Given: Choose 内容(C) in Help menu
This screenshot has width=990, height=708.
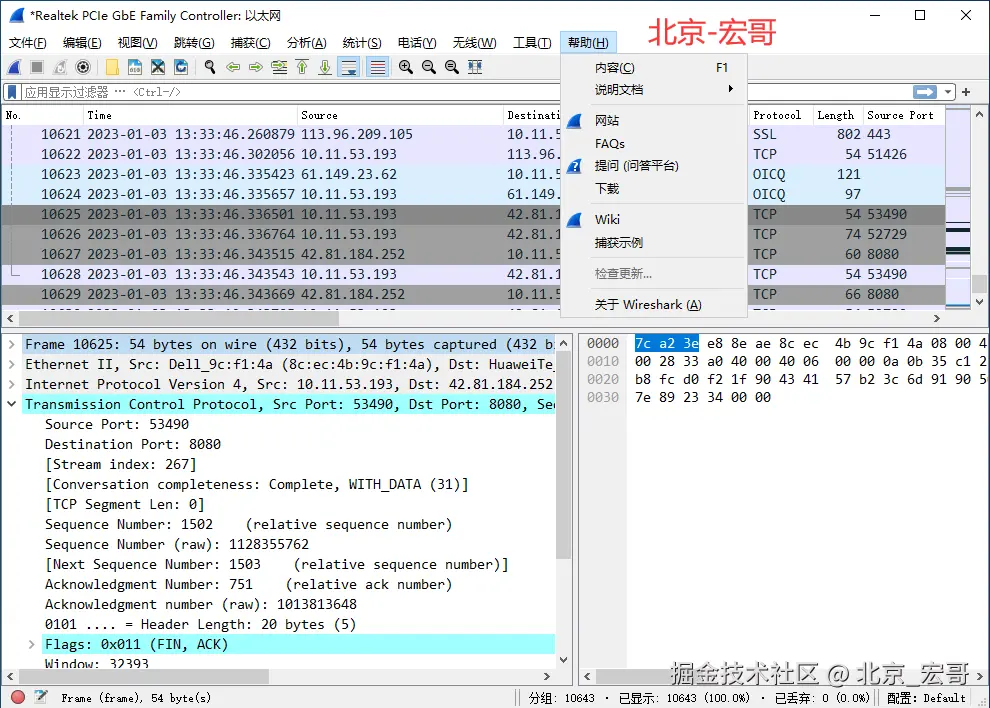Looking at the screenshot, I should (653, 68).
